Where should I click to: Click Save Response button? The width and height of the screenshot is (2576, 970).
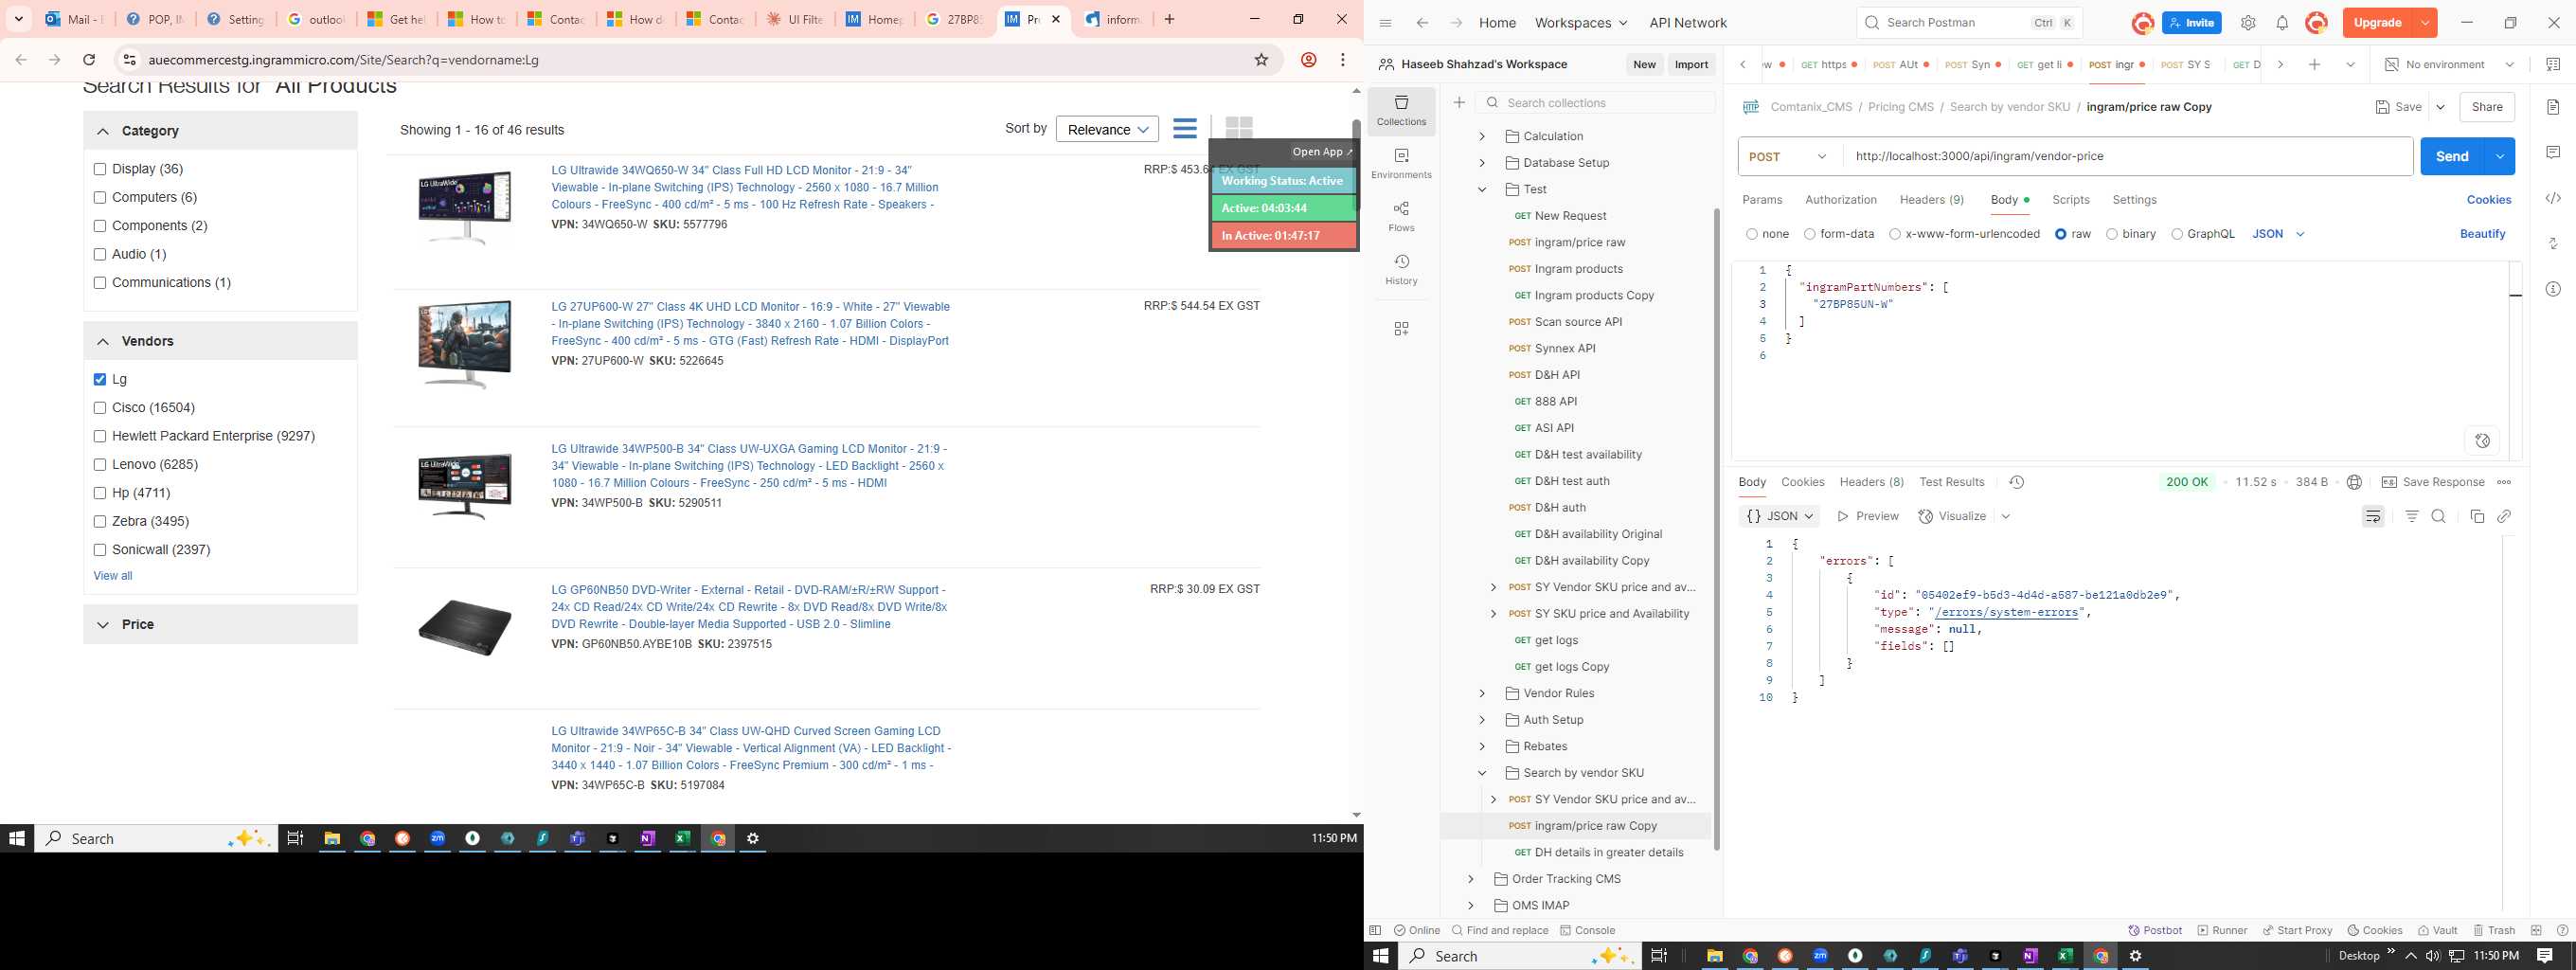point(2433,482)
